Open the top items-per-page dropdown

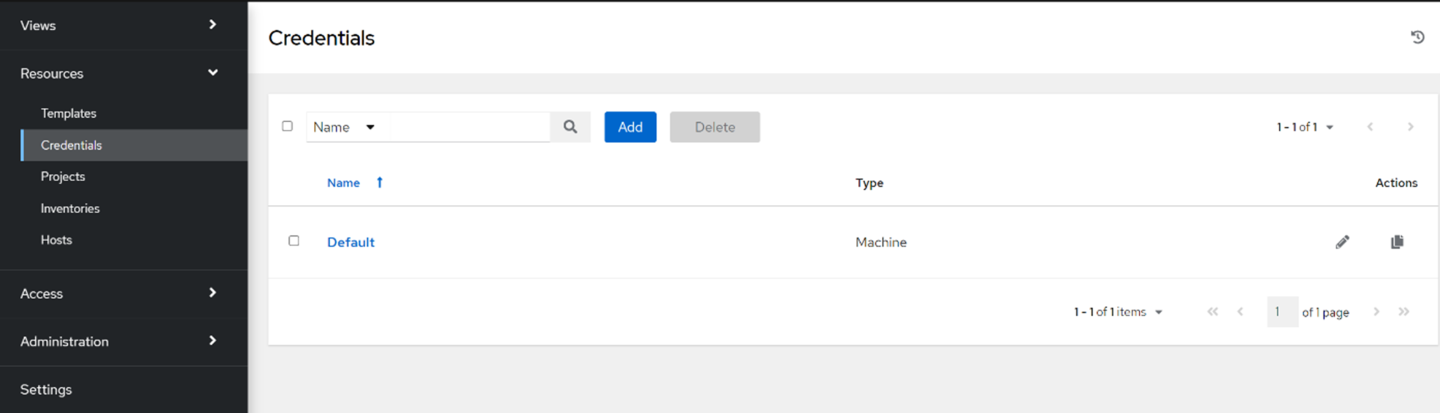(x=1305, y=127)
